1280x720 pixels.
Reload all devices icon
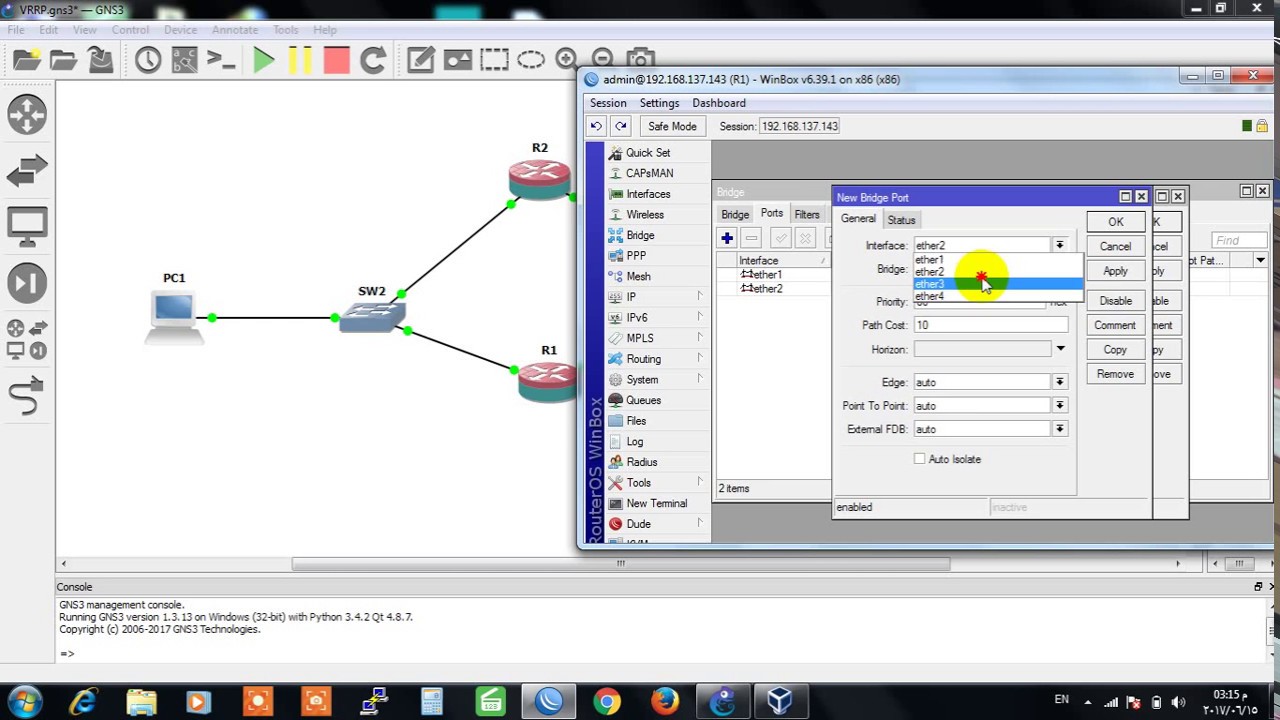pos(373,60)
